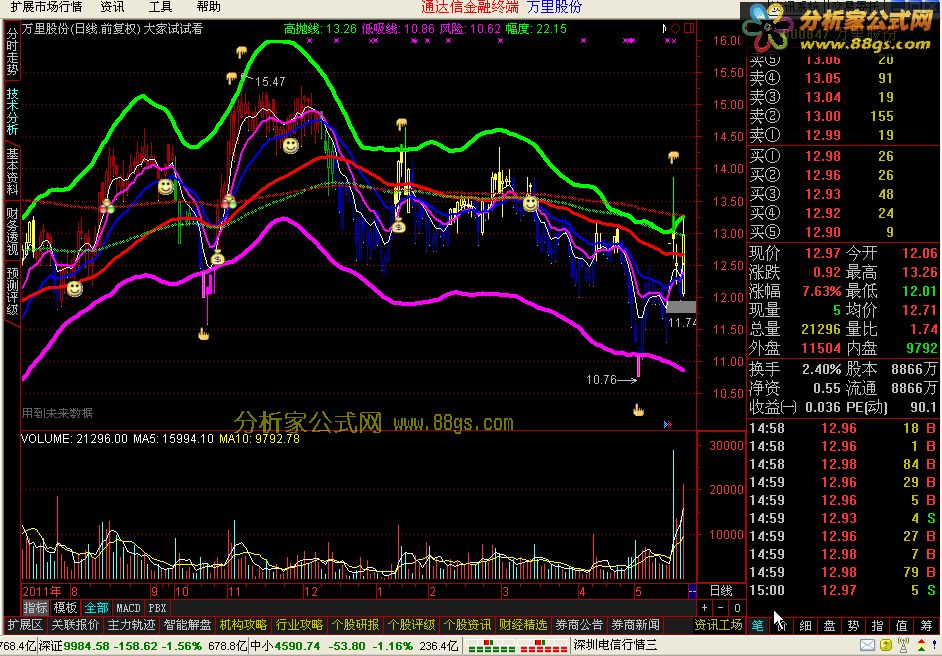Select the 盘 tab
Image resolution: width=942 pixels, height=656 pixels.
830,625
